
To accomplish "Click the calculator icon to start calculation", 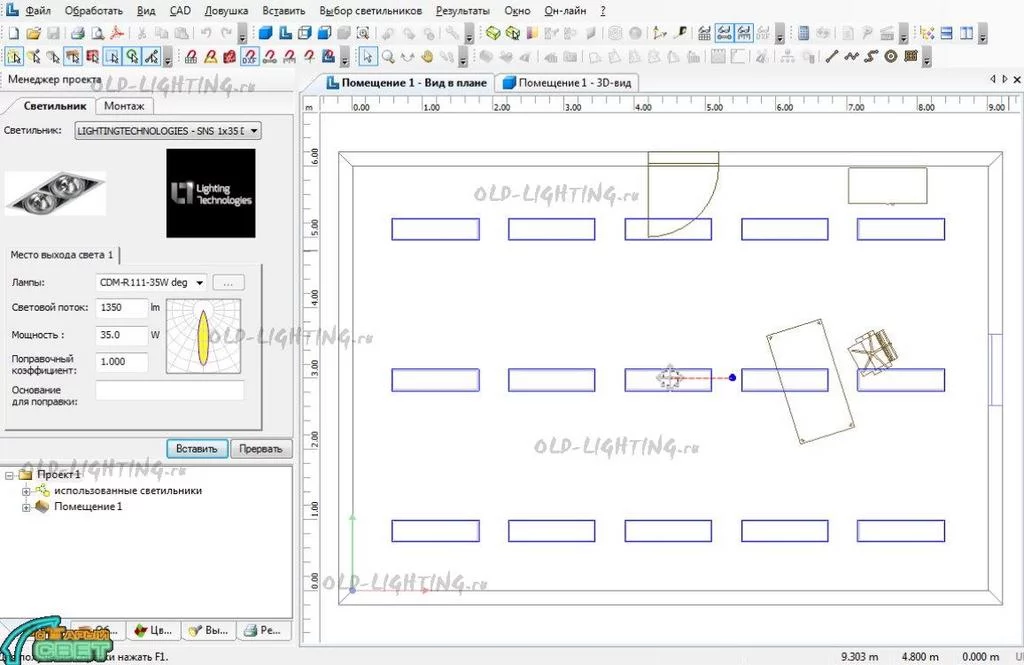I will pos(803,32).
